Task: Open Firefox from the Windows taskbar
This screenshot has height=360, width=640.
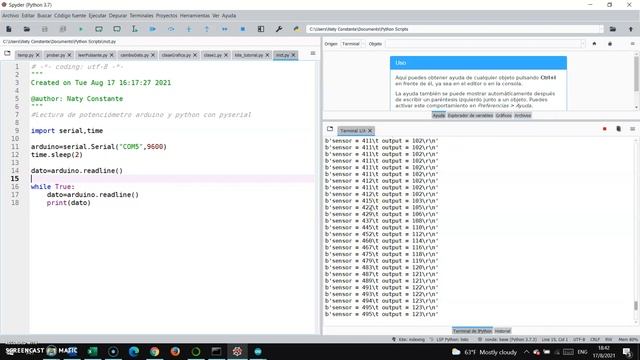Action: click(175, 351)
